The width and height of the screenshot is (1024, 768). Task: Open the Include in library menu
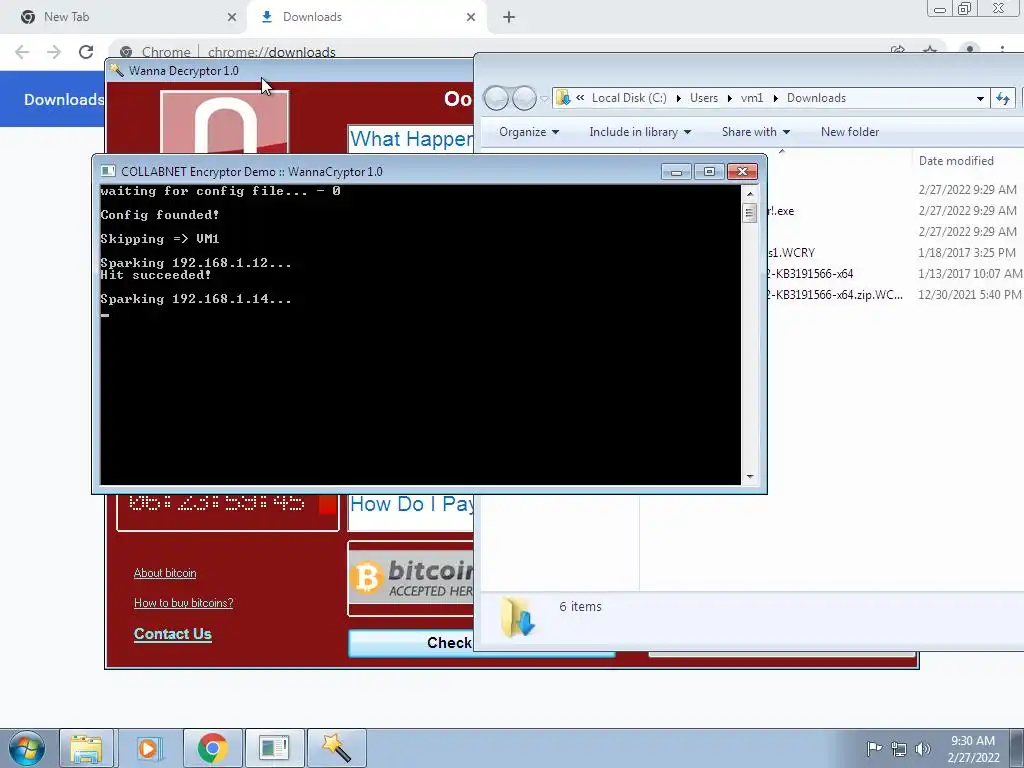(640, 132)
